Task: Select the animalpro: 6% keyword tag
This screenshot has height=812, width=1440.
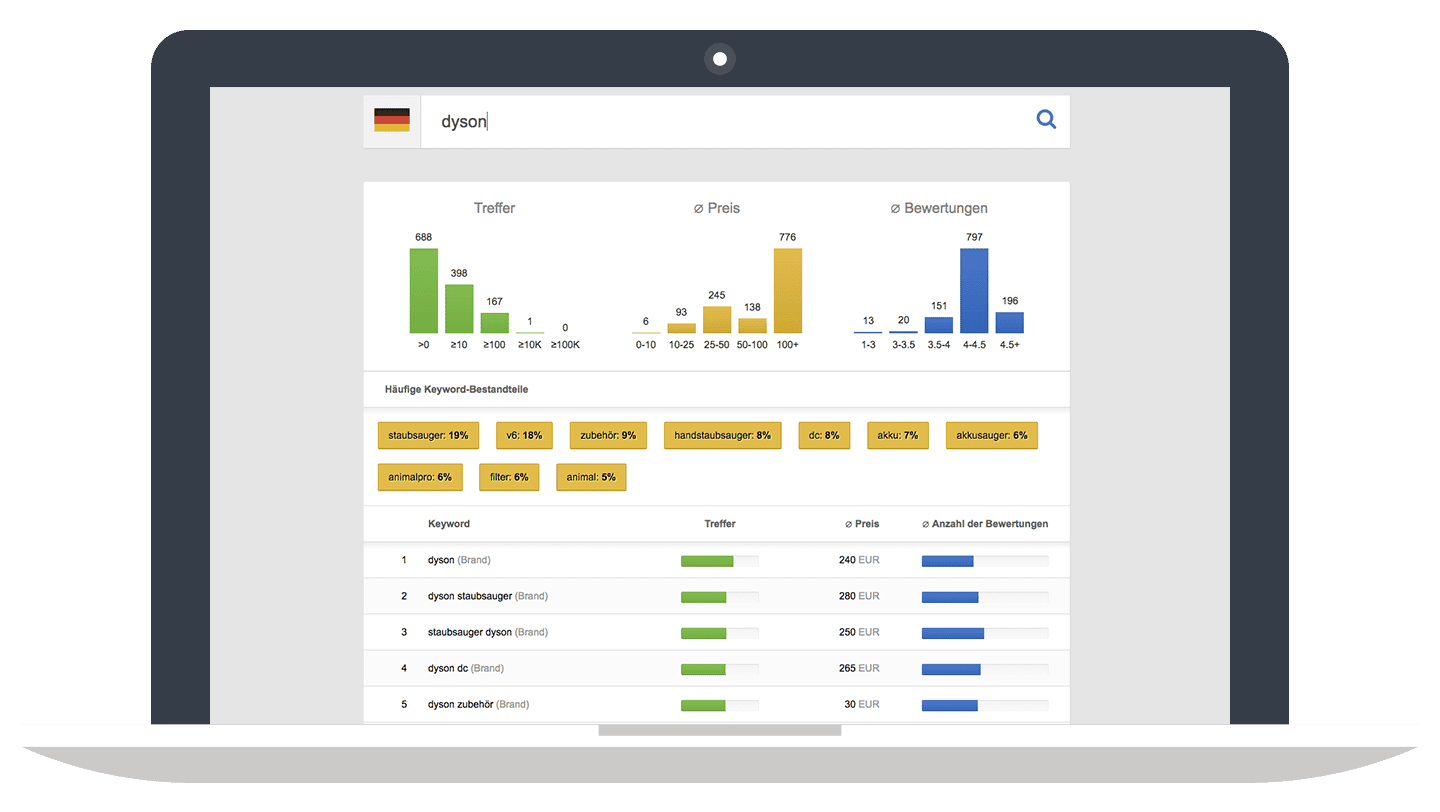Action: 420,477
